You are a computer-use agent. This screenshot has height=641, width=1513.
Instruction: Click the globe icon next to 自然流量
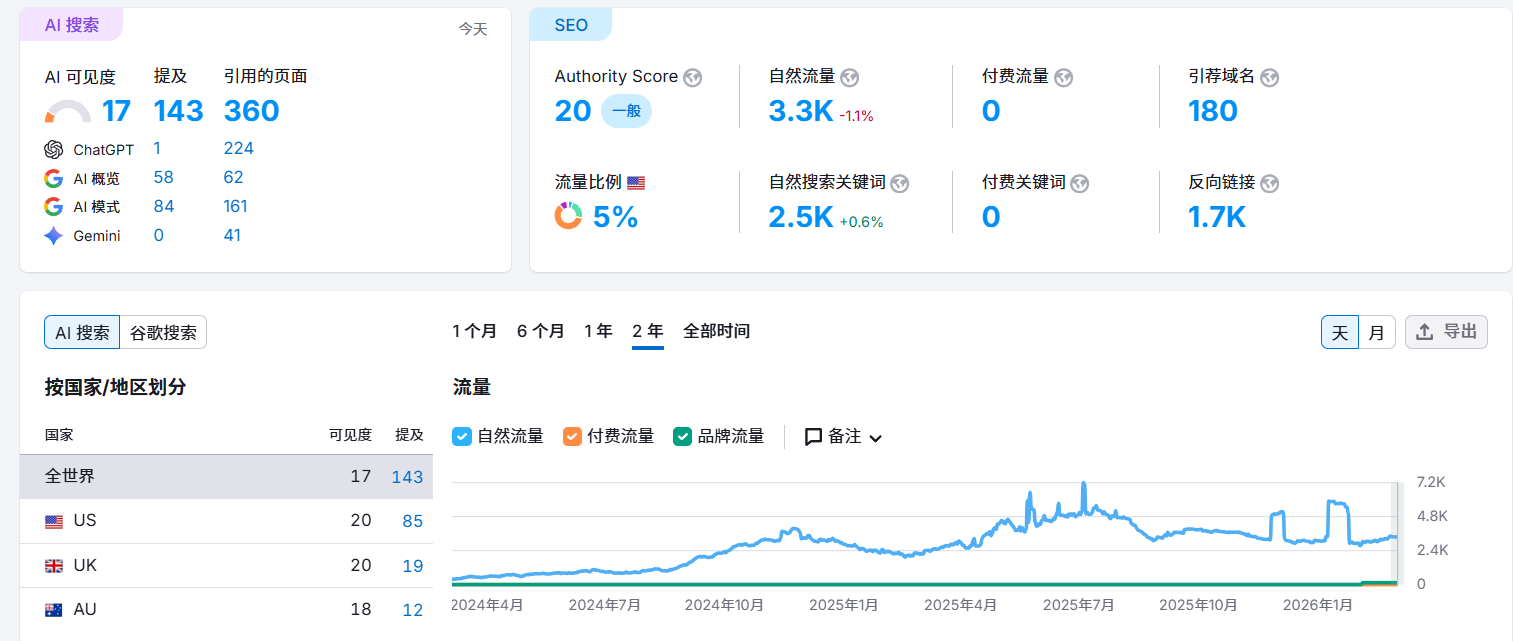click(x=850, y=78)
